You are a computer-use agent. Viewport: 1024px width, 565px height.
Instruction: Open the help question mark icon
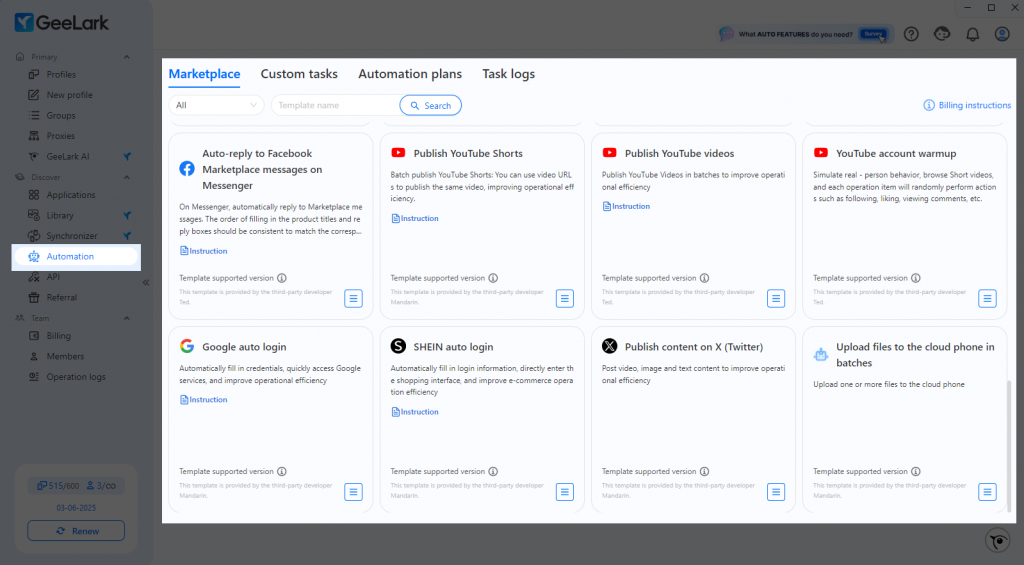pos(911,34)
